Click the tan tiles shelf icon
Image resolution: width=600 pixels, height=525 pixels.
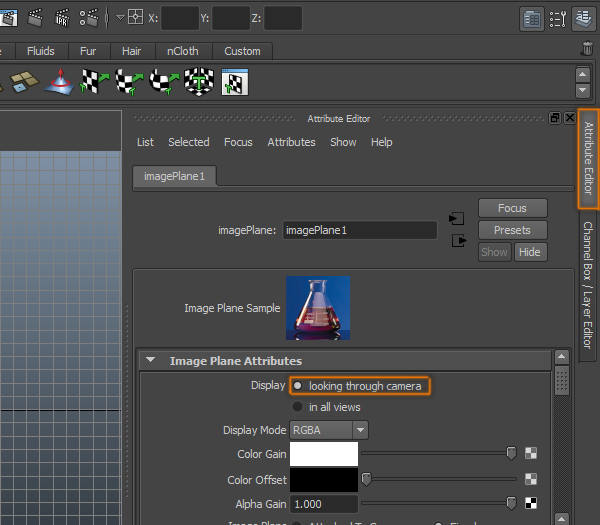pos(24,82)
